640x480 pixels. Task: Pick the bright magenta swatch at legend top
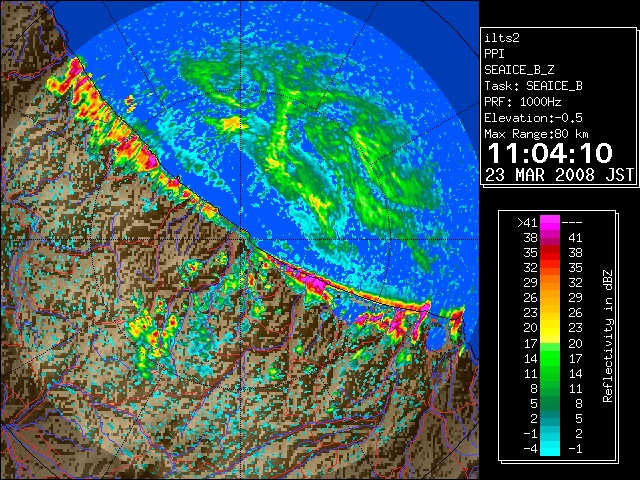(x=550, y=222)
